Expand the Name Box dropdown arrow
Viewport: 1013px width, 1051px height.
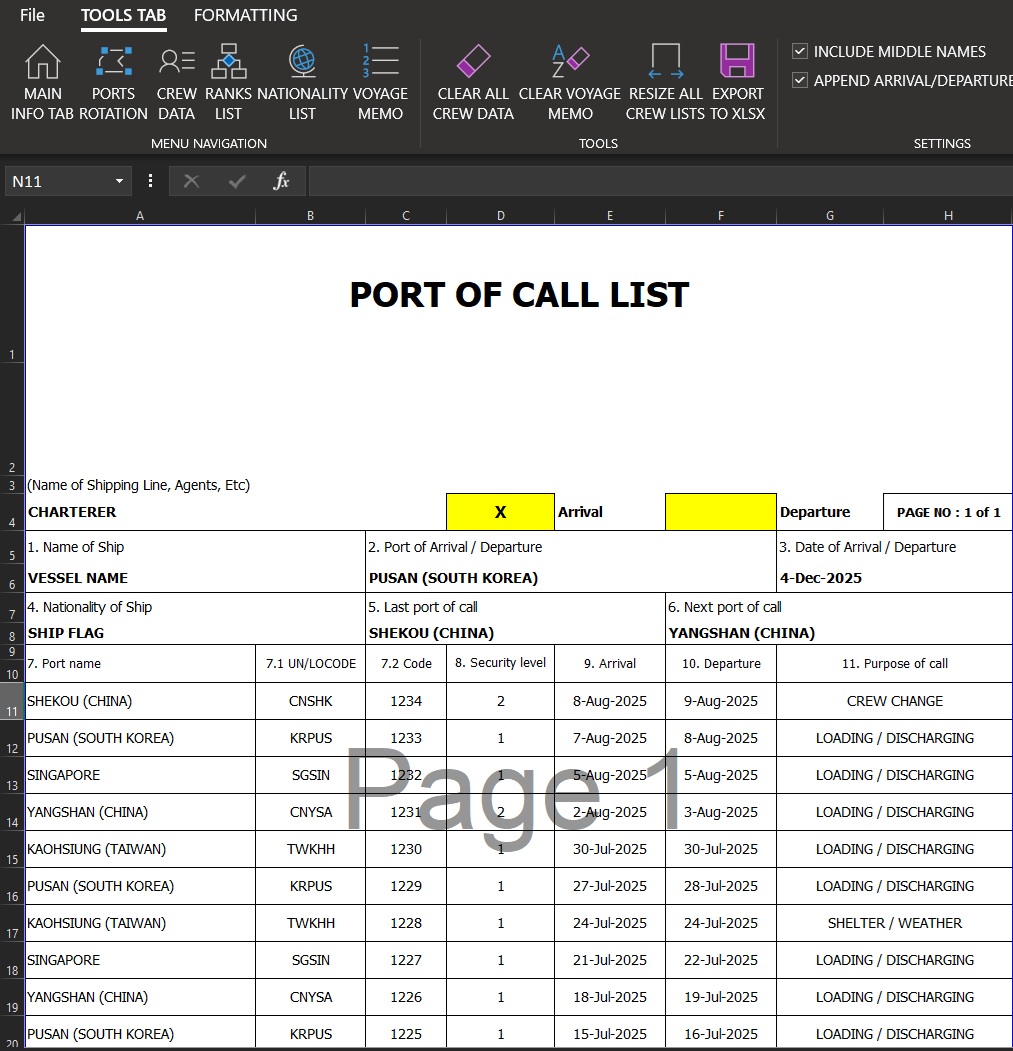tap(119, 181)
